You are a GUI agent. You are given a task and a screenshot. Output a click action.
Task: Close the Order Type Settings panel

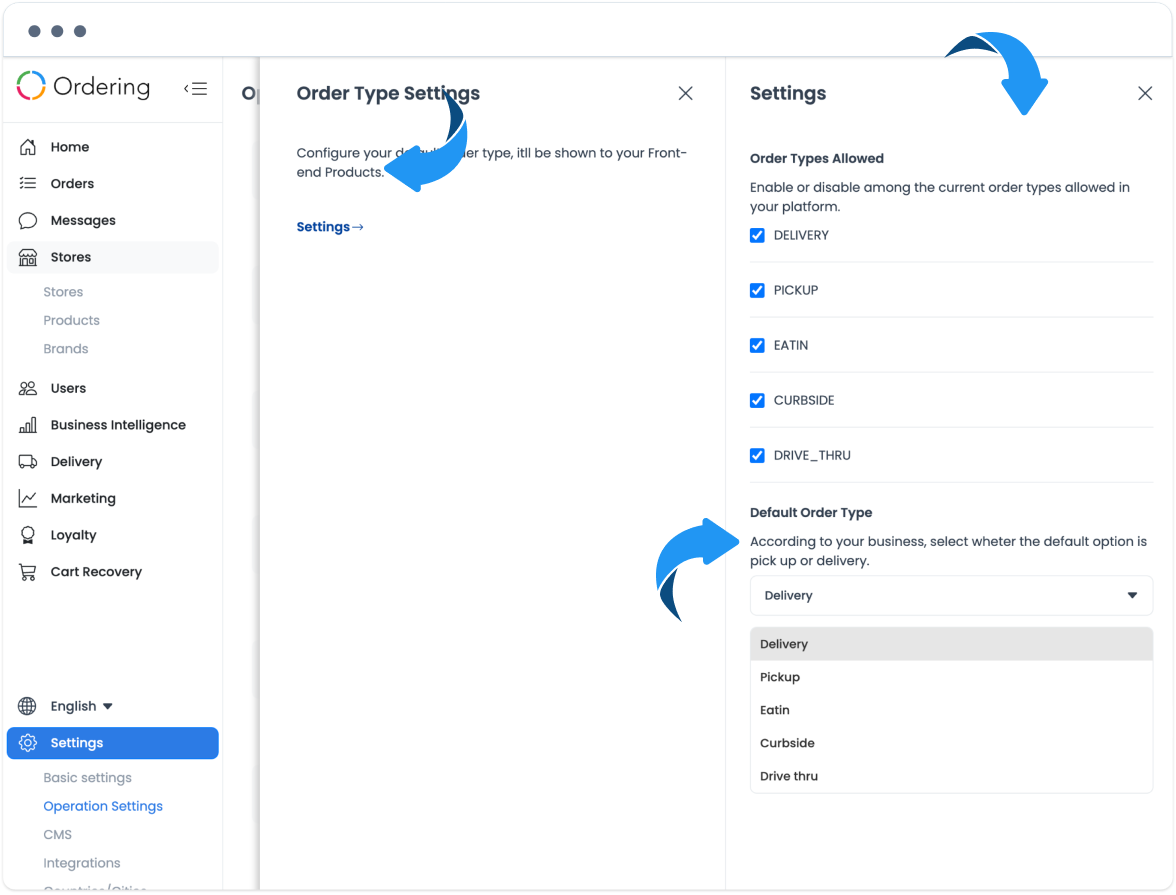click(x=686, y=93)
